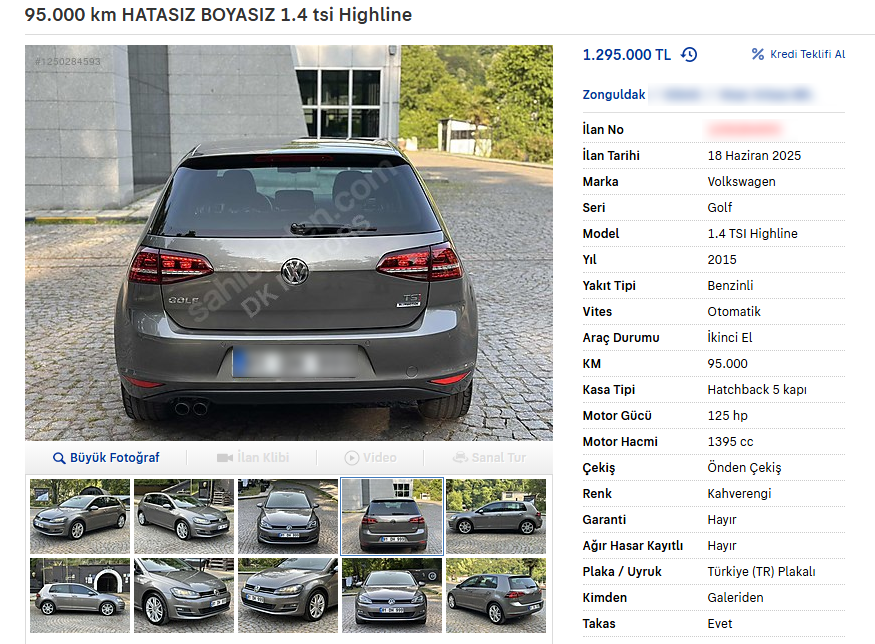Select close-up wheel thumbnail in bottom row

[184, 595]
